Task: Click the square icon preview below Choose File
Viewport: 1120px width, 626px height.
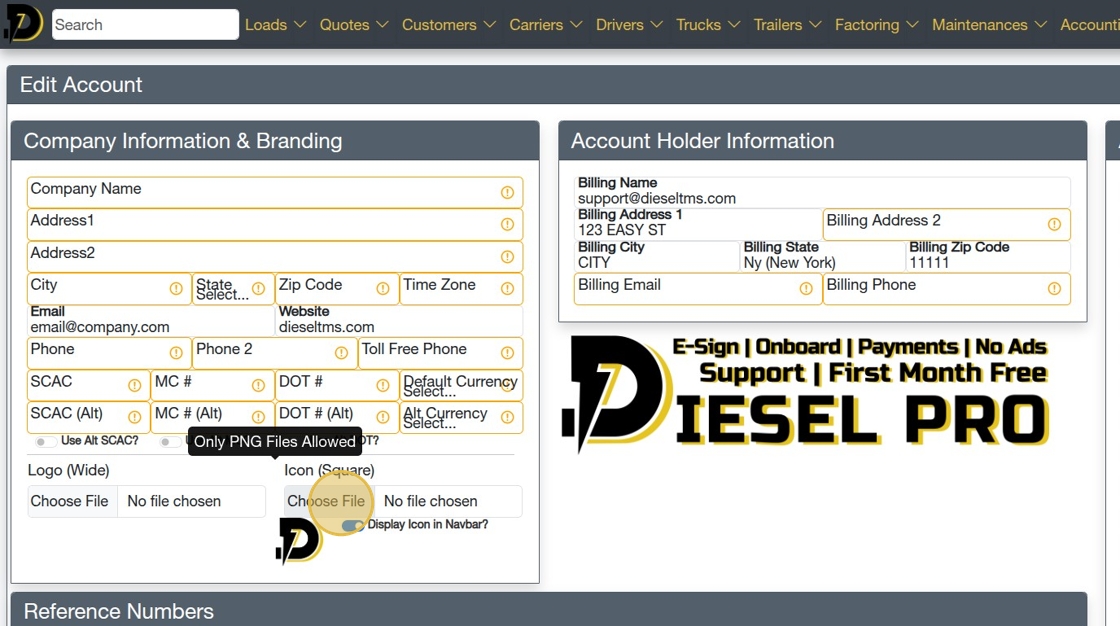Action: (x=299, y=541)
